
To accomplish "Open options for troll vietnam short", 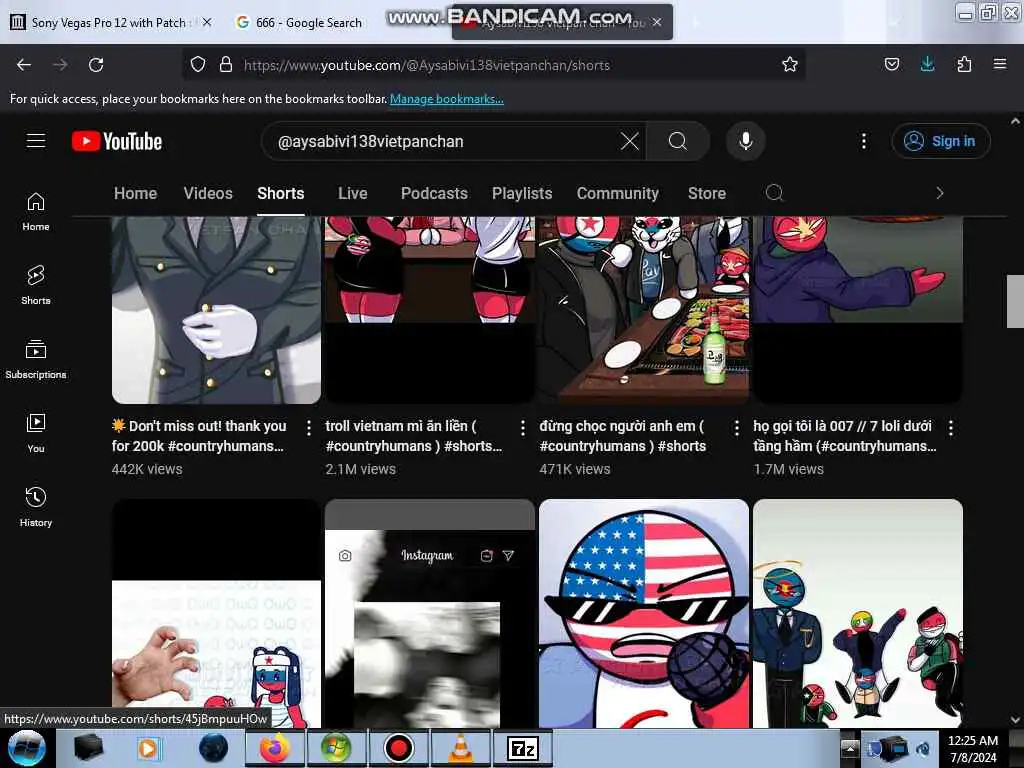I will 522,428.
